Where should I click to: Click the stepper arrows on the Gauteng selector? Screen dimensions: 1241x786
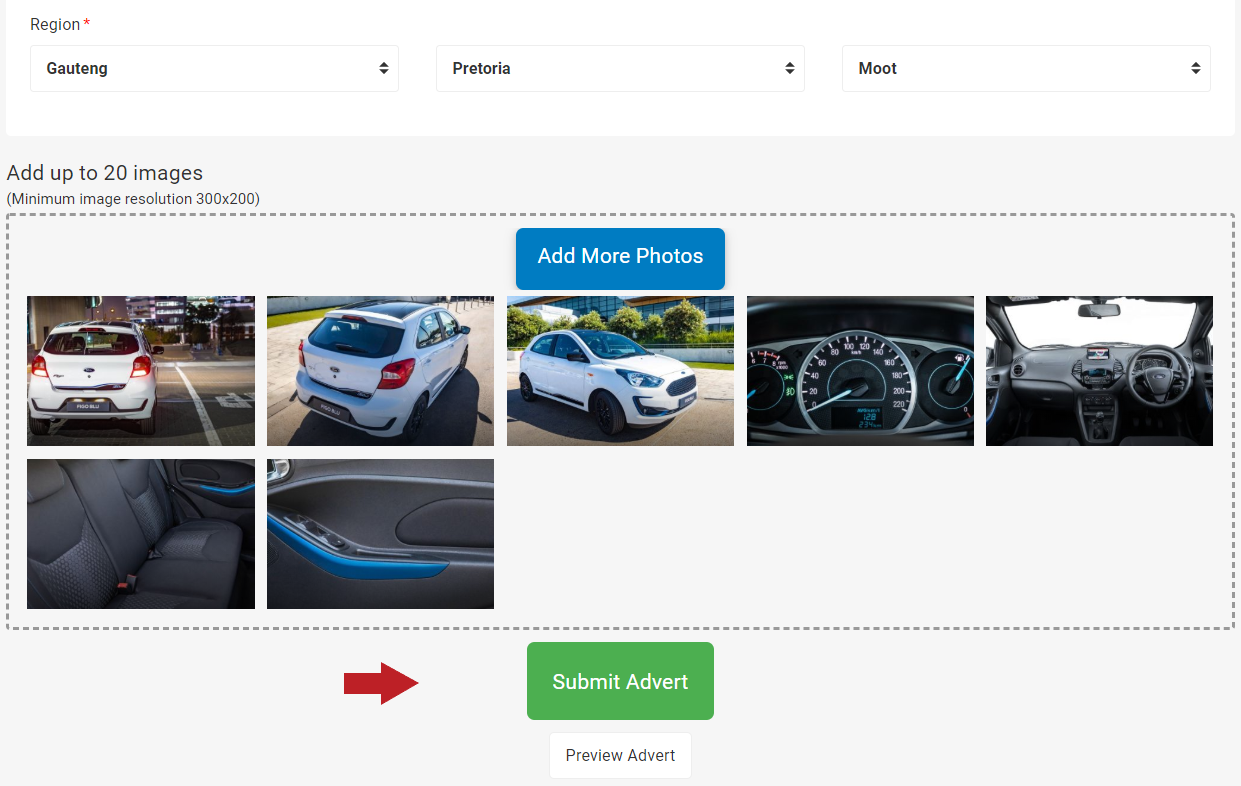[384, 68]
